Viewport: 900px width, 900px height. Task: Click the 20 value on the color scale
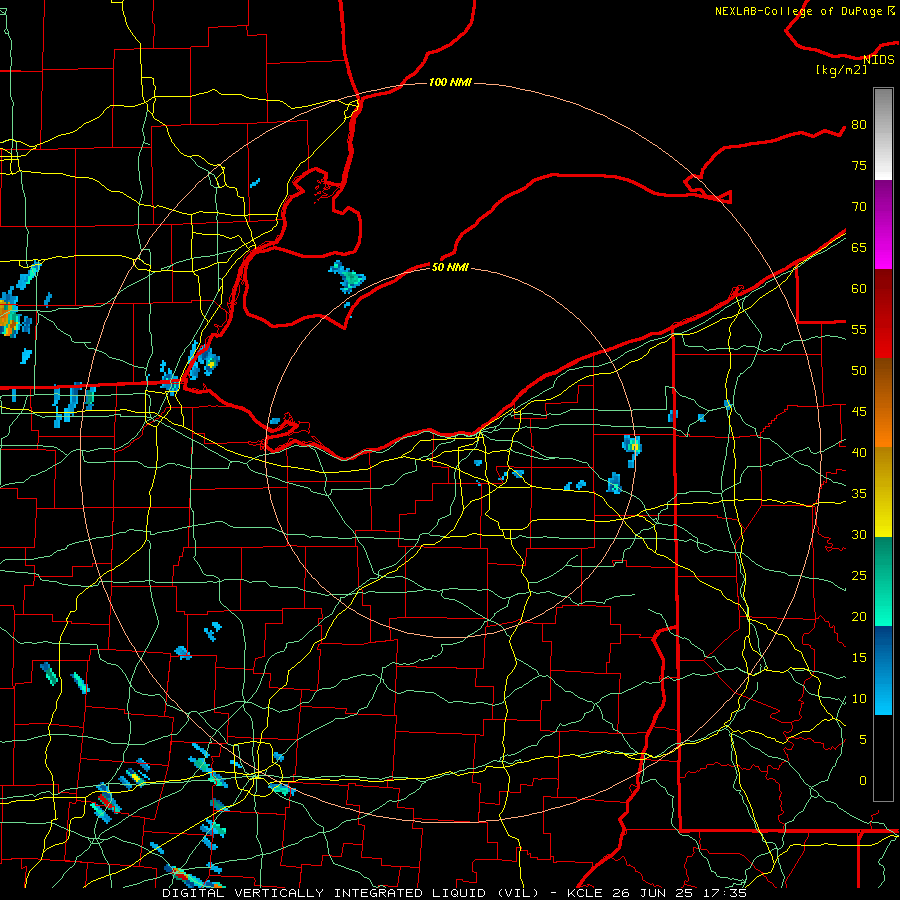coord(859,617)
